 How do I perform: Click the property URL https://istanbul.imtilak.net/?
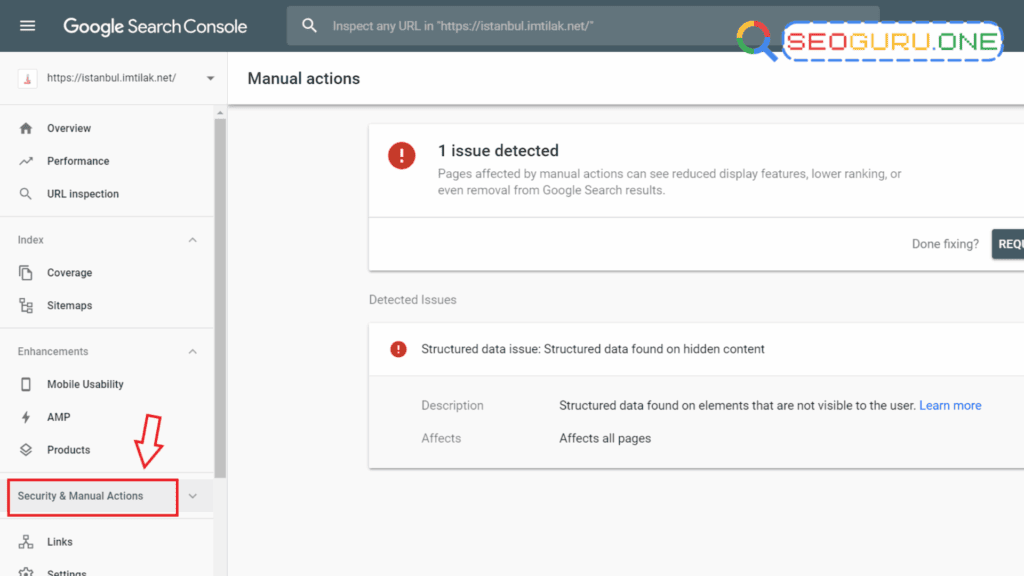click(112, 78)
